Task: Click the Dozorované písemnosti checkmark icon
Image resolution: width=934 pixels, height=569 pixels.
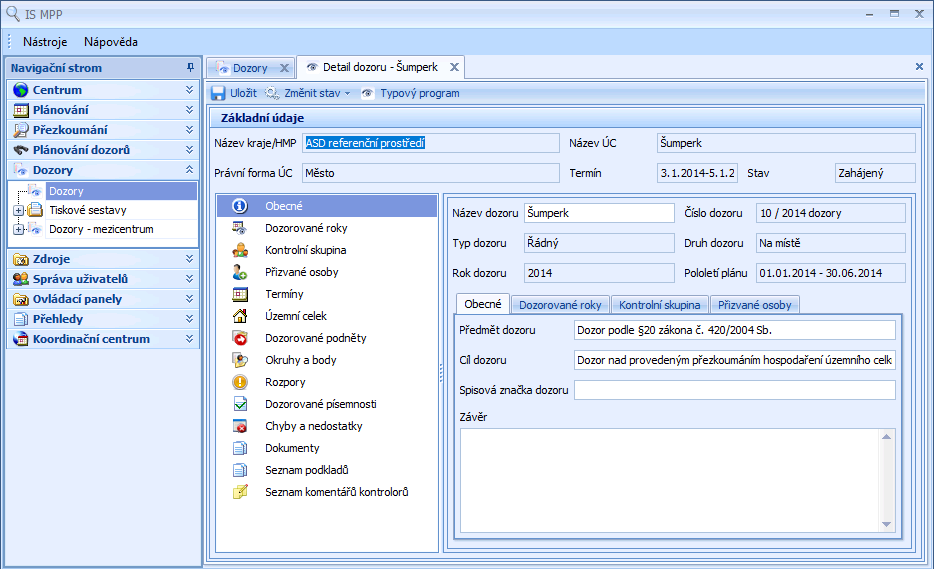Action: point(239,404)
